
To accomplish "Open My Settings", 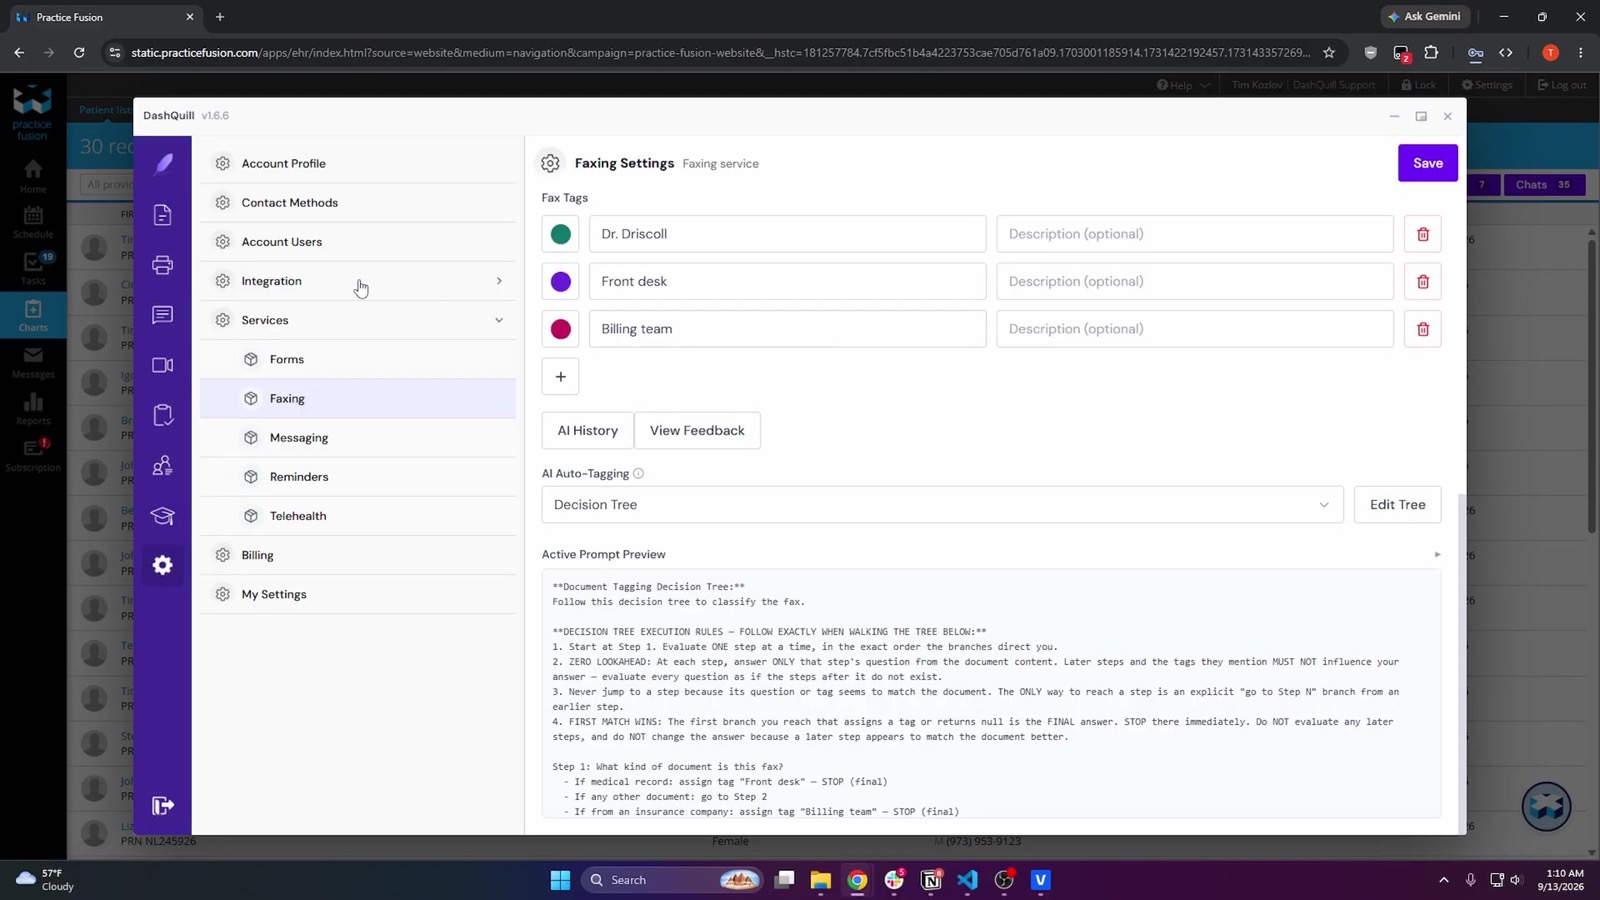I will click(x=358, y=594).
